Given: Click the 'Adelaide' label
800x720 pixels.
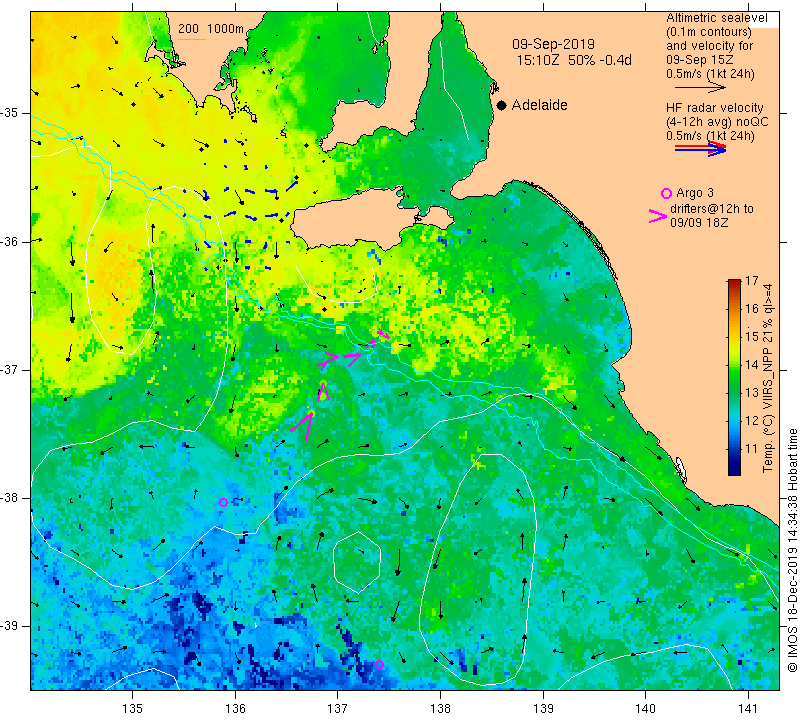Looking at the screenshot, I should [540, 105].
